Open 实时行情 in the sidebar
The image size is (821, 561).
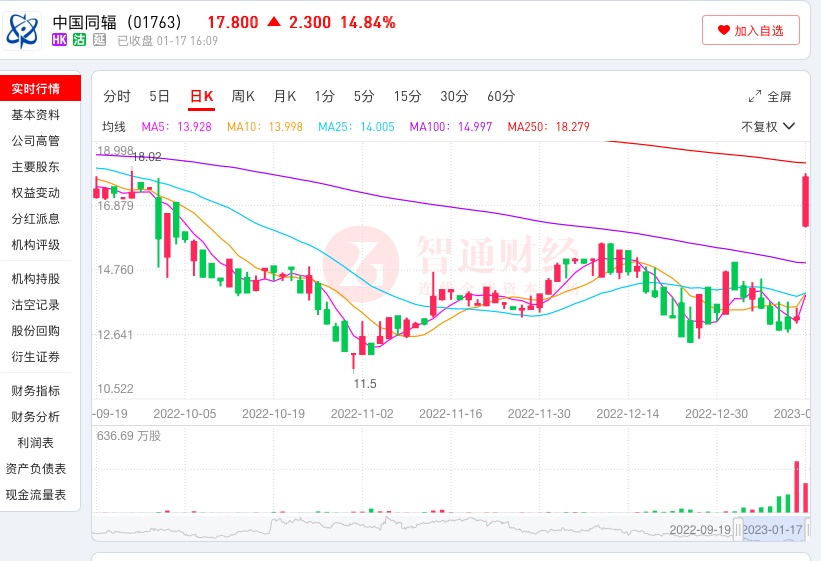[40, 89]
